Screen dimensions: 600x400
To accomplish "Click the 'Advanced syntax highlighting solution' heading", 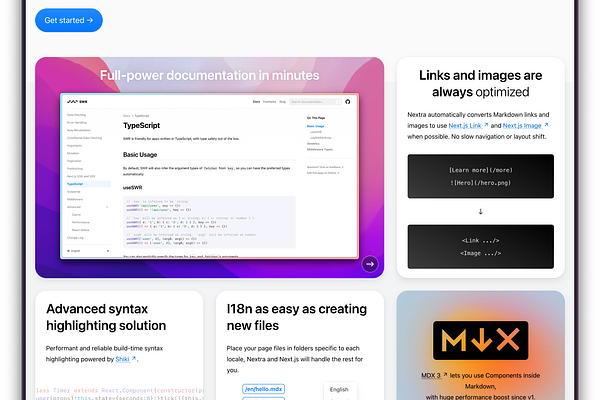I will (106, 317).
